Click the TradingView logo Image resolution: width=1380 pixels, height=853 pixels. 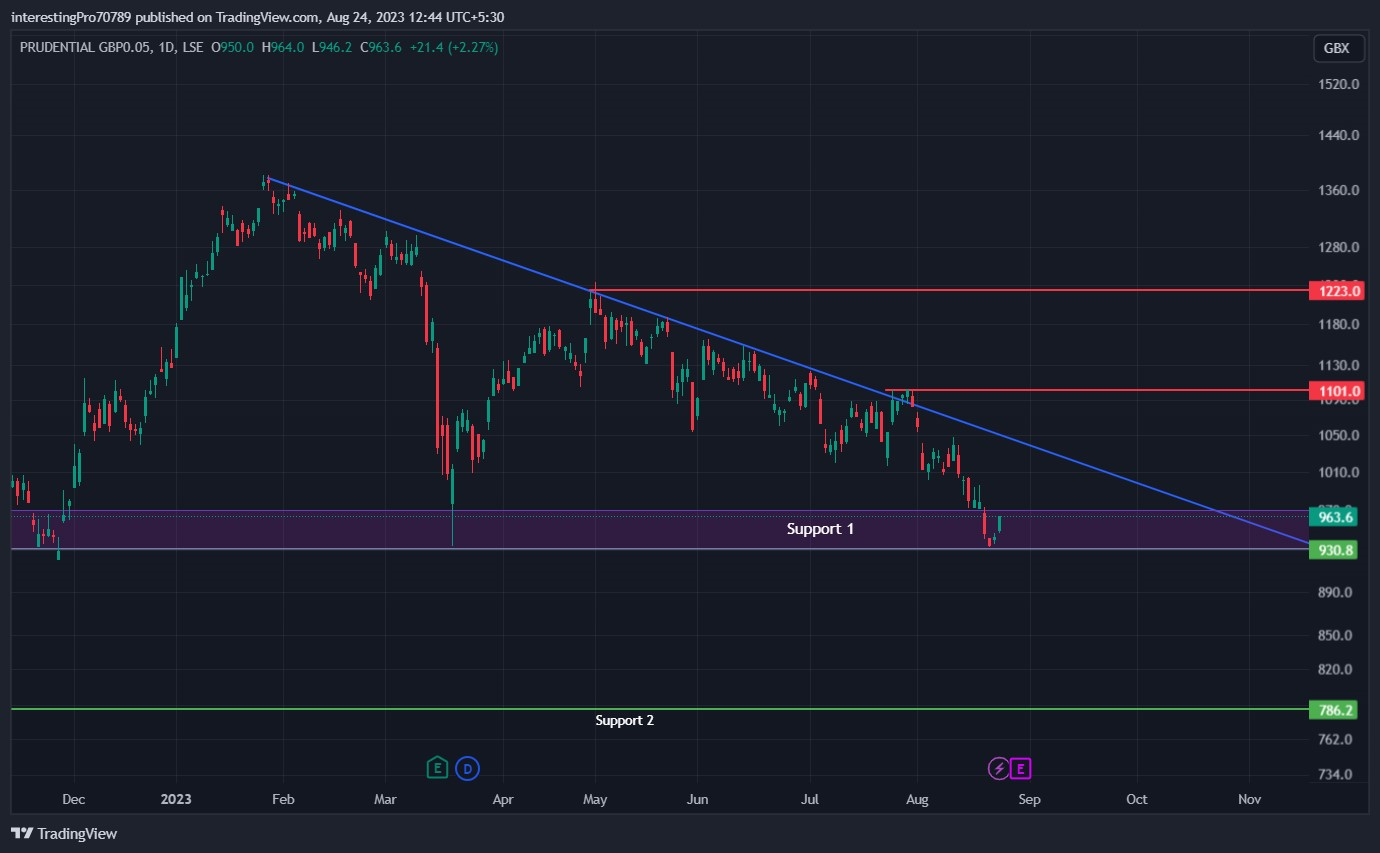(65, 833)
